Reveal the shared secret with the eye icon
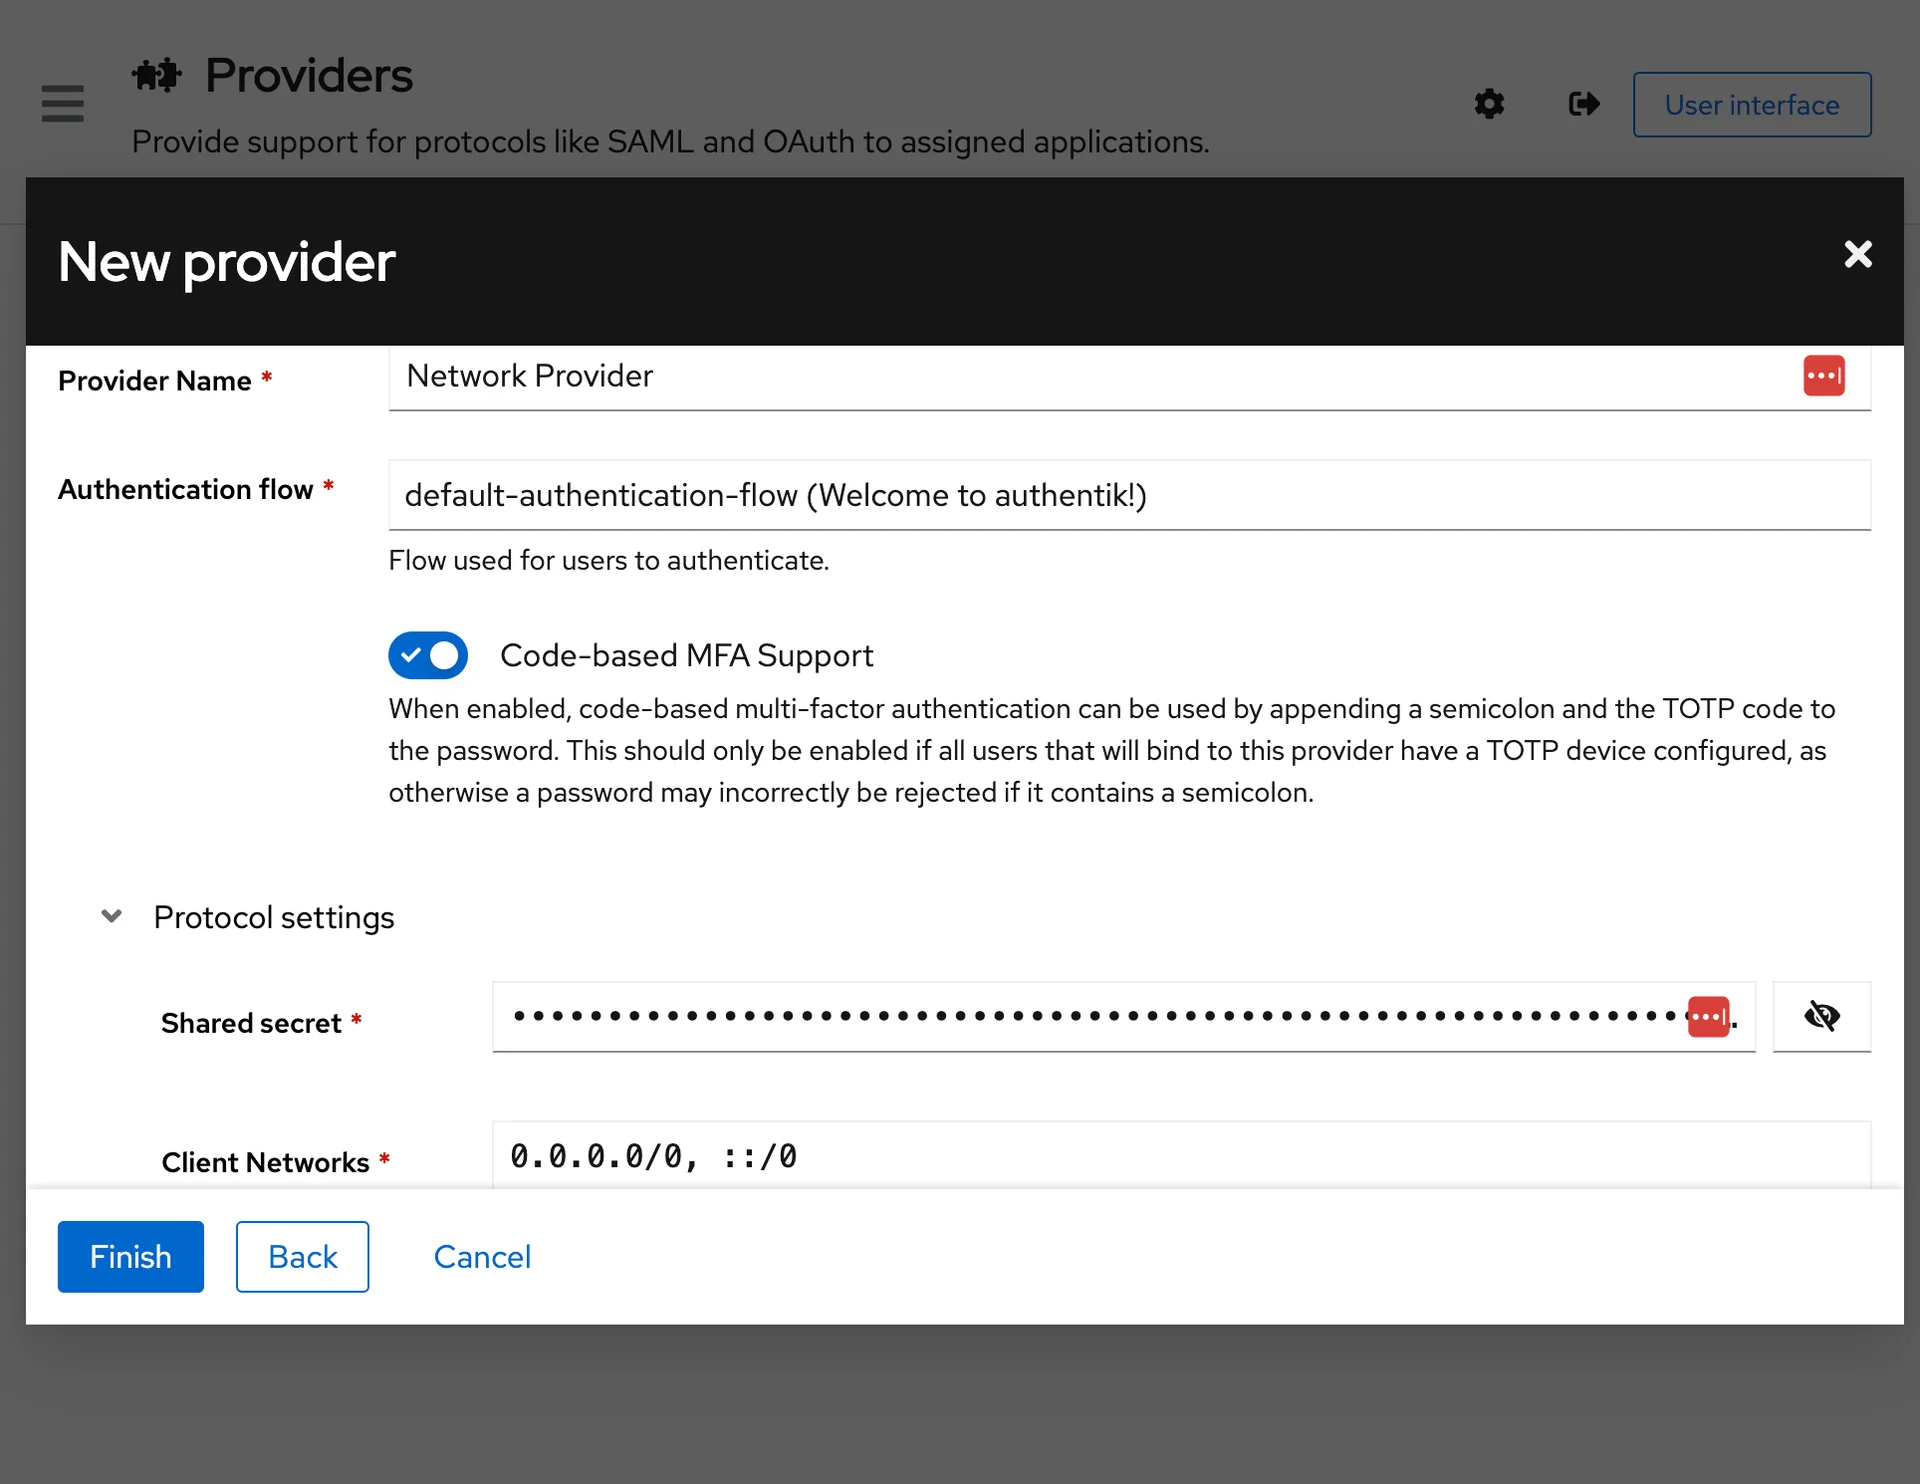The image size is (1920, 1484). [x=1821, y=1017]
